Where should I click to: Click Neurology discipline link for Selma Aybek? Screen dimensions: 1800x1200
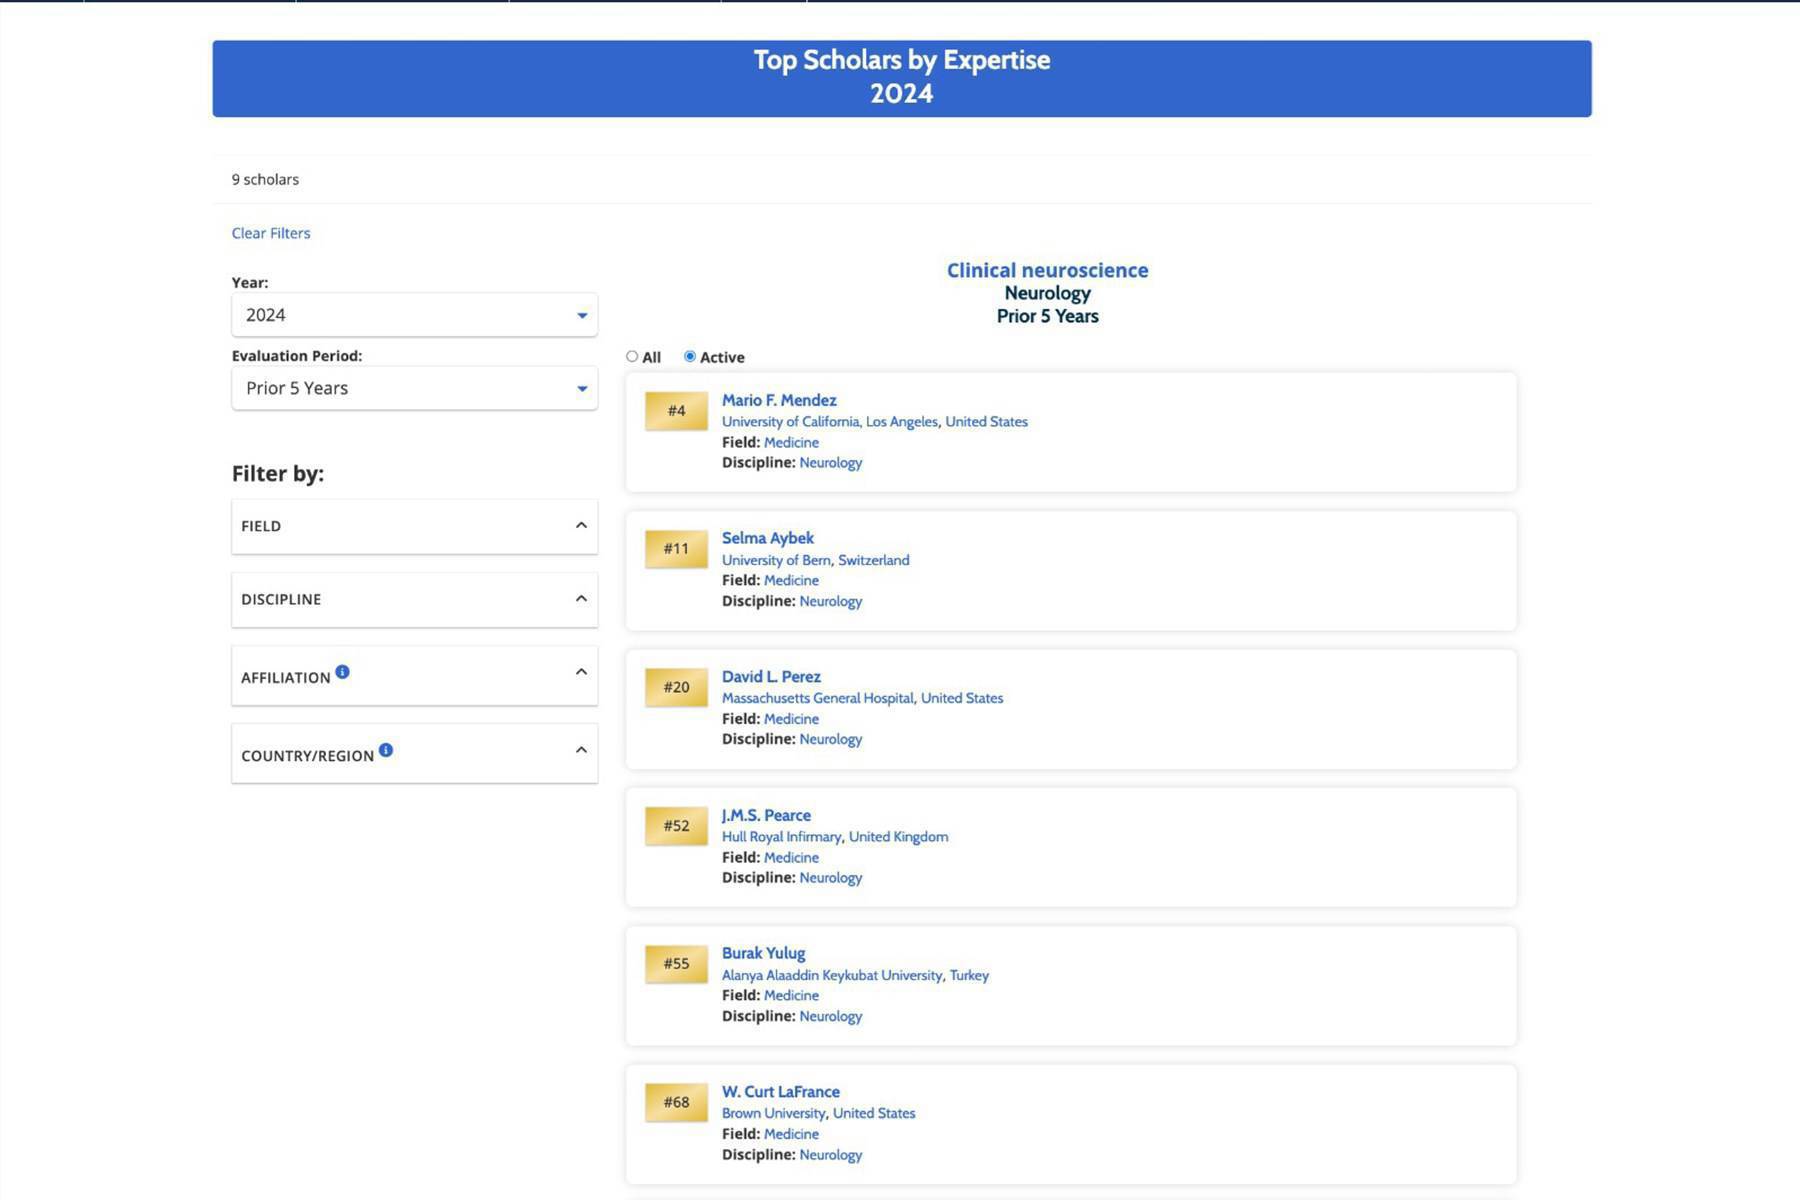click(830, 601)
